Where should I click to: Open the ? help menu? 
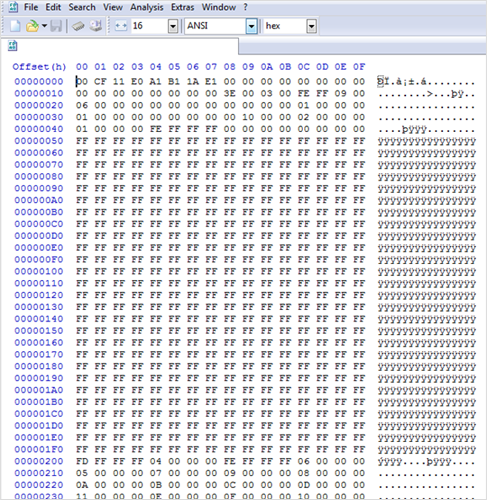[x=245, y=7]
